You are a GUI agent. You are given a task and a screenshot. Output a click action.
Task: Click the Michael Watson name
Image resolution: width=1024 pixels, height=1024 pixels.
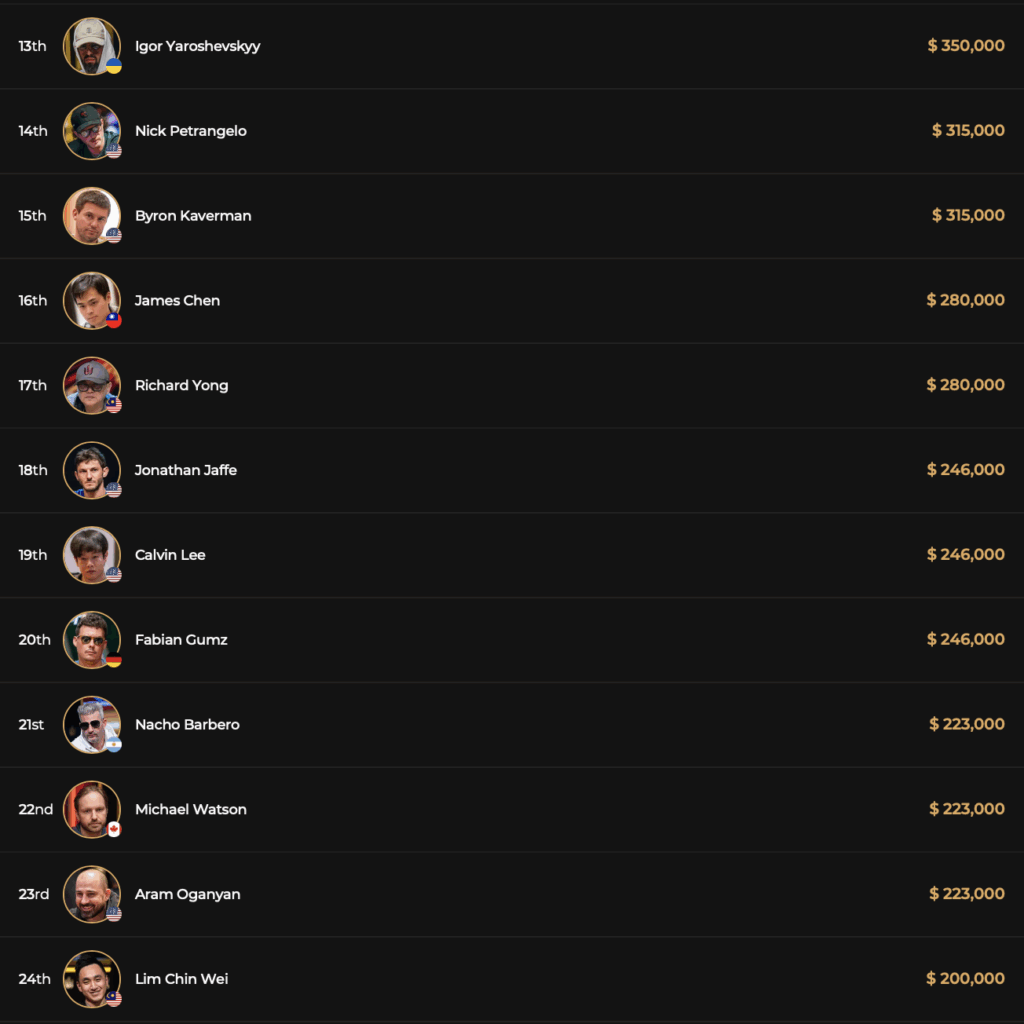coord(190,809)
